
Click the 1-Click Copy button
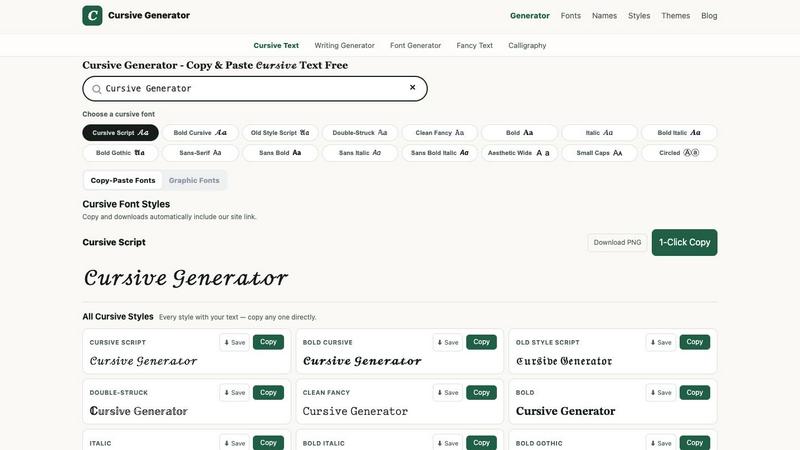(x=684, y=242)
